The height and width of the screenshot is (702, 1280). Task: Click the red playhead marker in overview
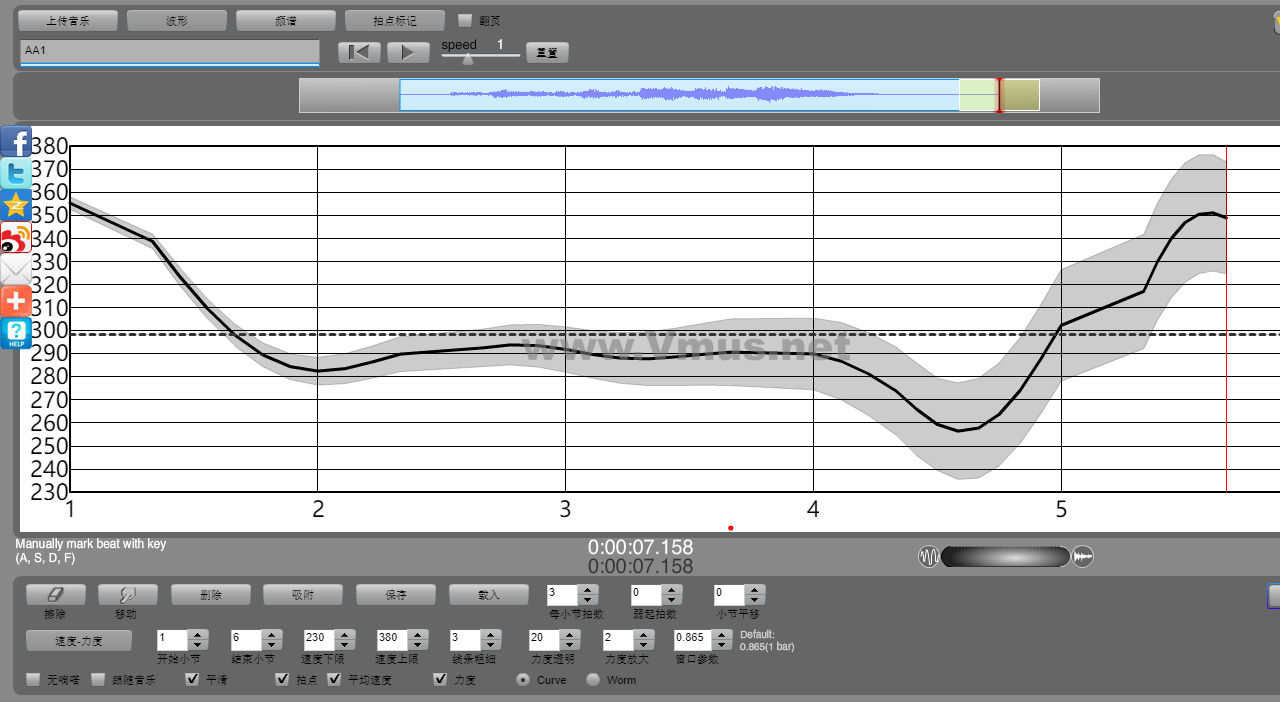tap(998, 95)
